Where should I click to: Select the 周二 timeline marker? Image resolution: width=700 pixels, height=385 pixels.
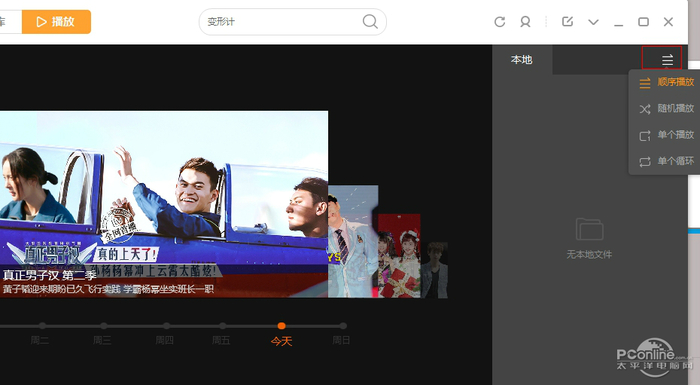(x=42, y=326)
